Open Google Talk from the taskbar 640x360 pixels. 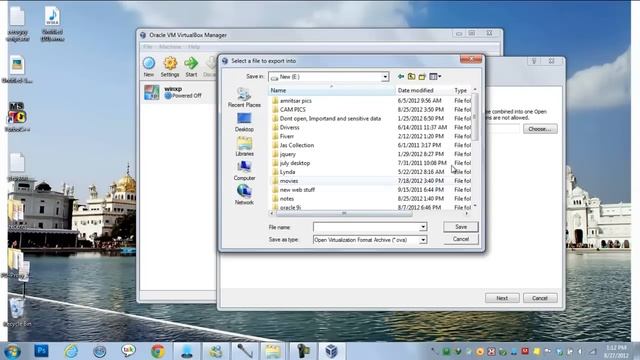pos(128,351)
